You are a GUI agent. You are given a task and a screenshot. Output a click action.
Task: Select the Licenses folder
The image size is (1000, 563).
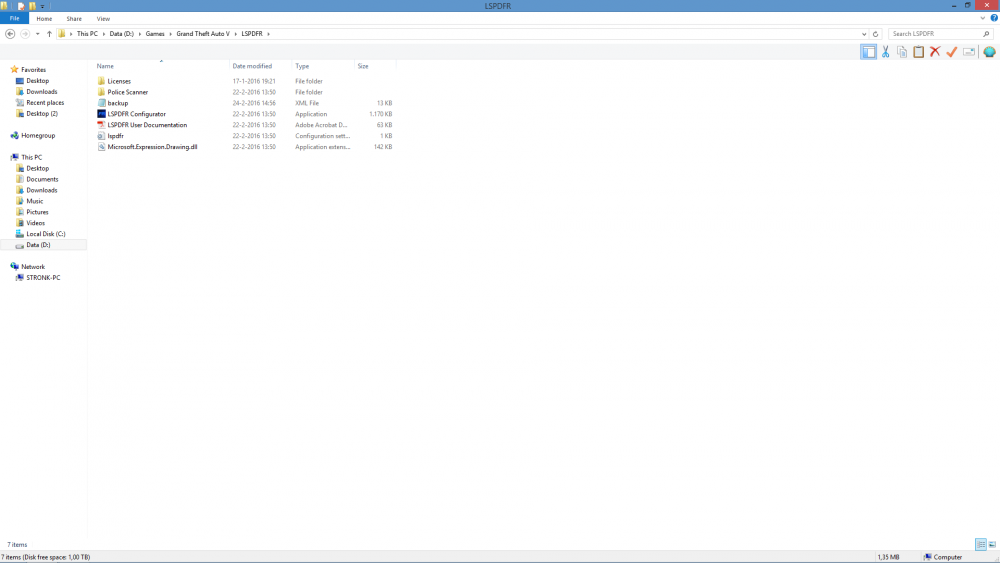click(119, 82)
